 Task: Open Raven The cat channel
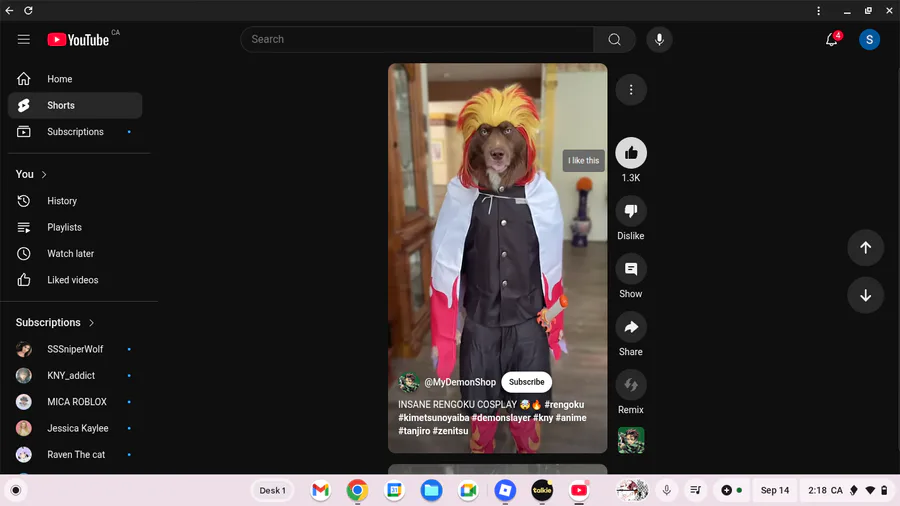coord(75,454)
